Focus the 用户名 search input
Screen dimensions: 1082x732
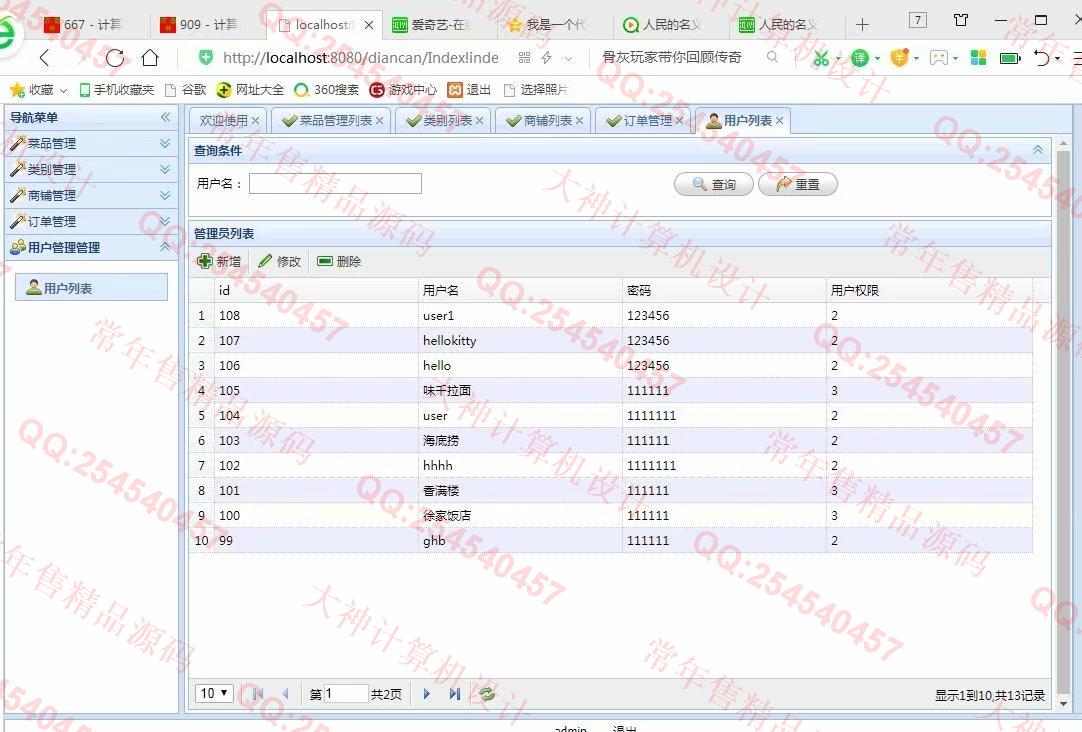pyautogui.click(x=335, y=184)
